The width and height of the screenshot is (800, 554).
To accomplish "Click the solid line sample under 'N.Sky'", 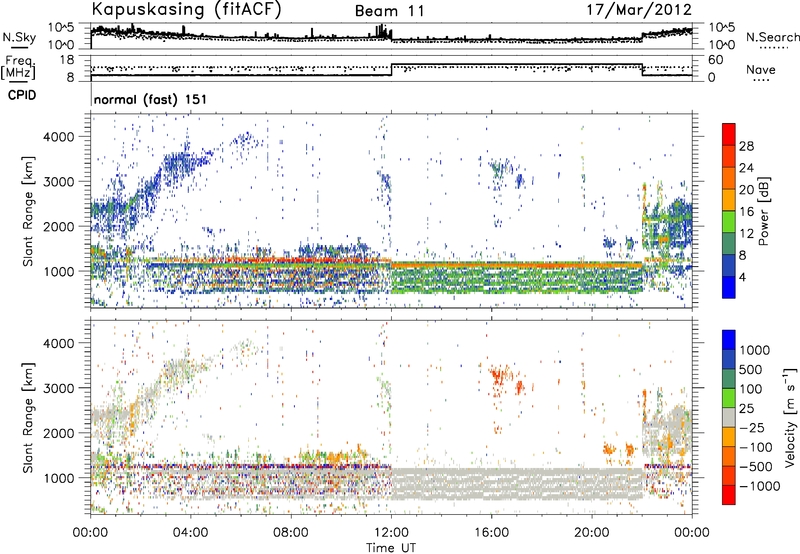I will 19,47.
